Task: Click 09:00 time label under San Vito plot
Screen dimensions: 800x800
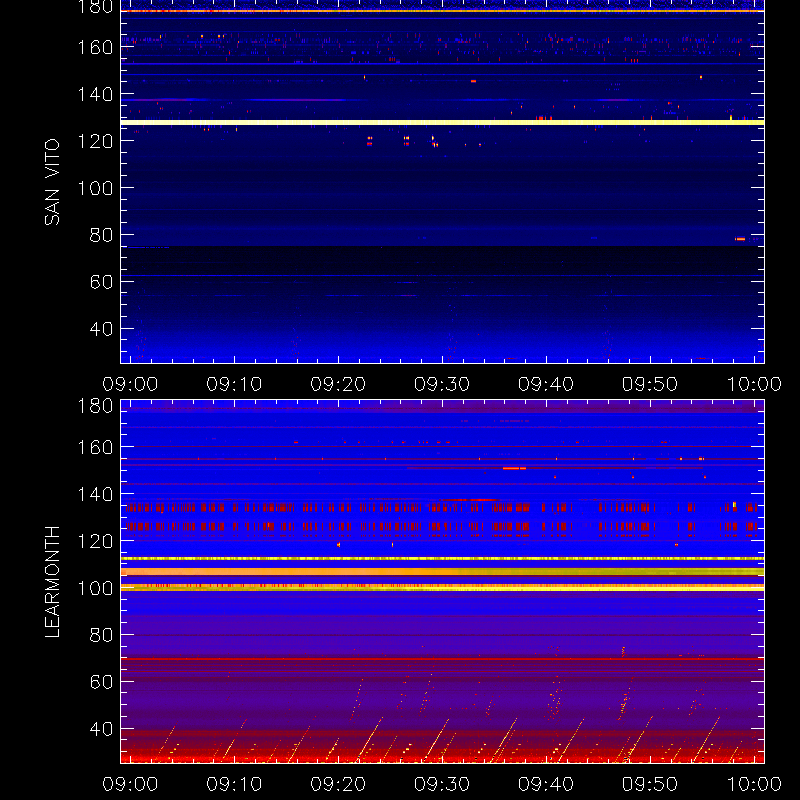Action: [130, 384]
